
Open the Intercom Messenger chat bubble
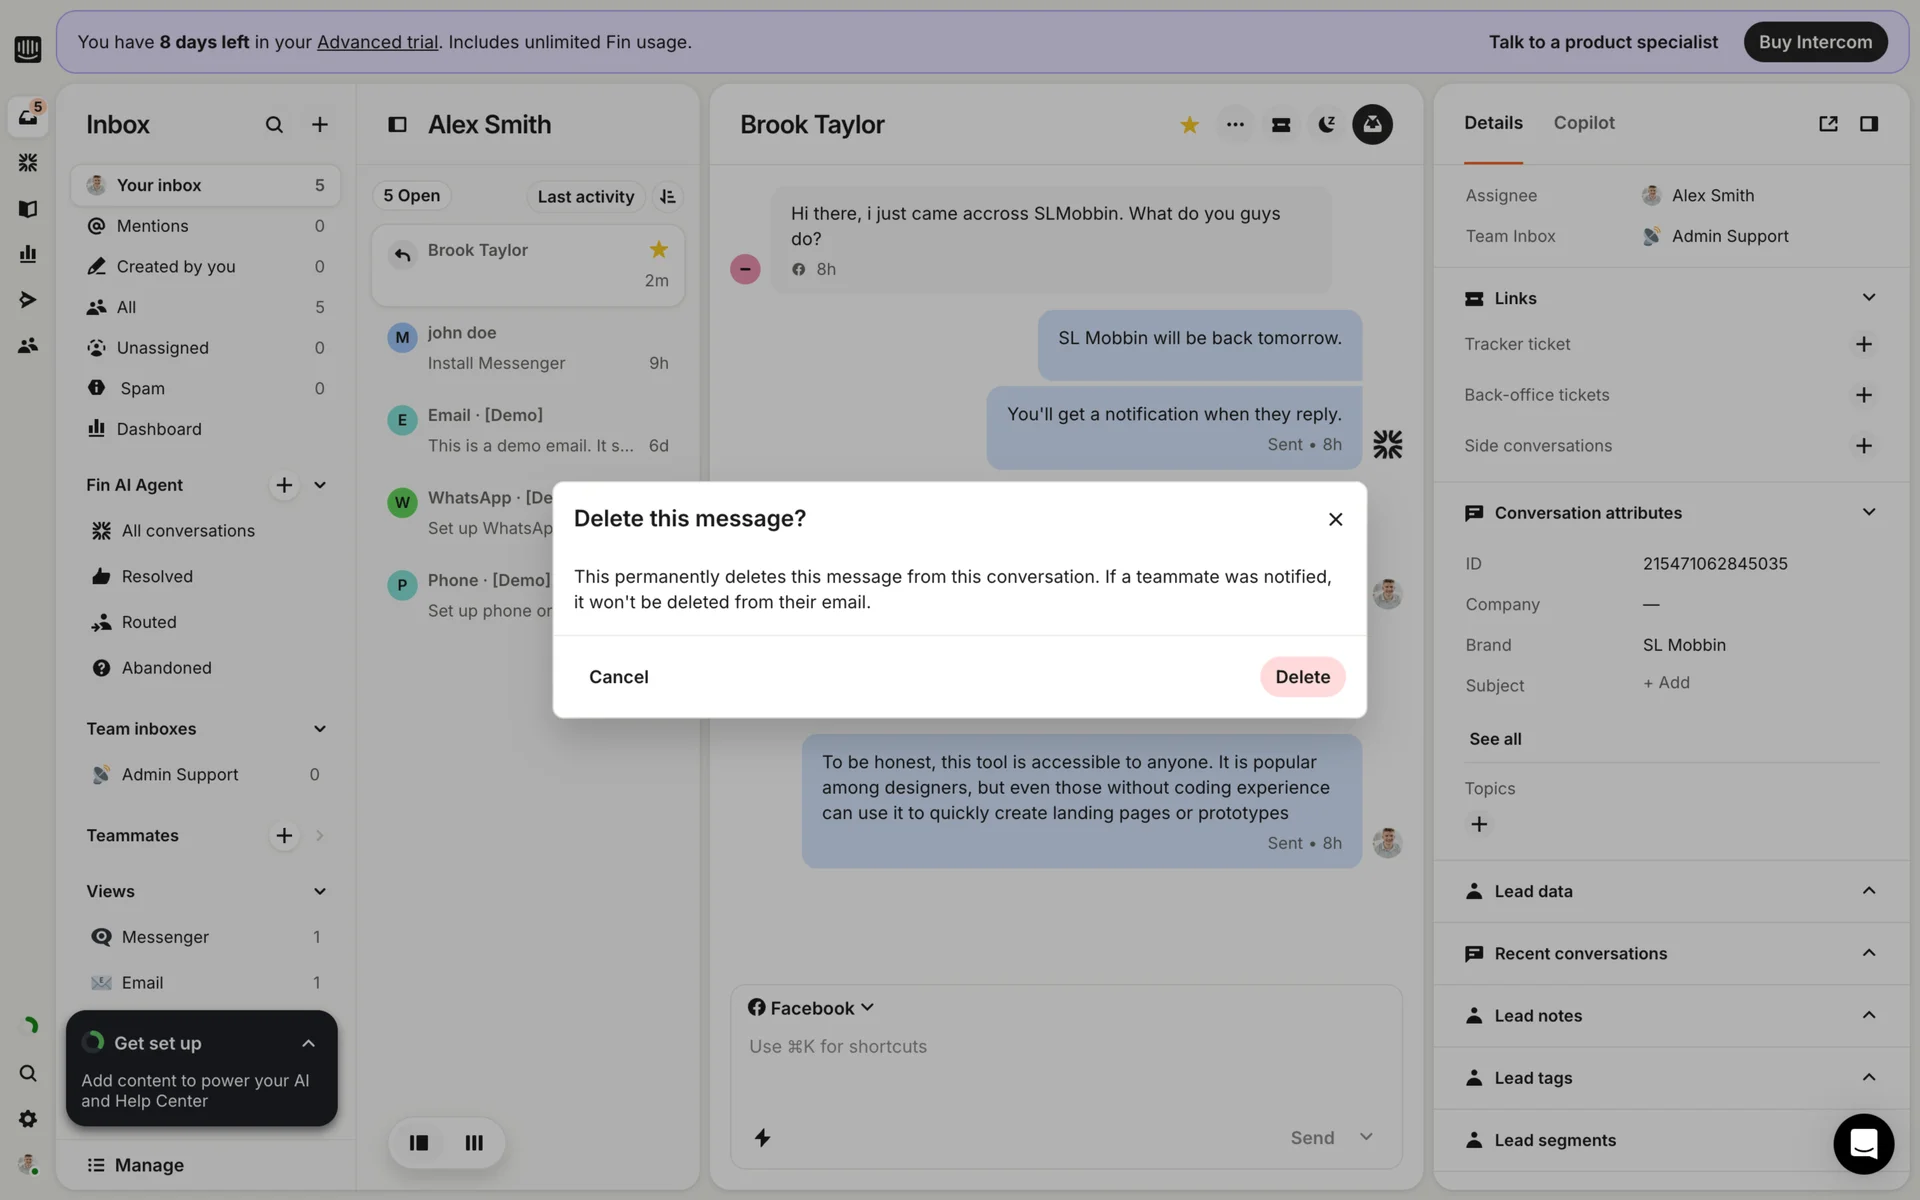point(1862,1143)
